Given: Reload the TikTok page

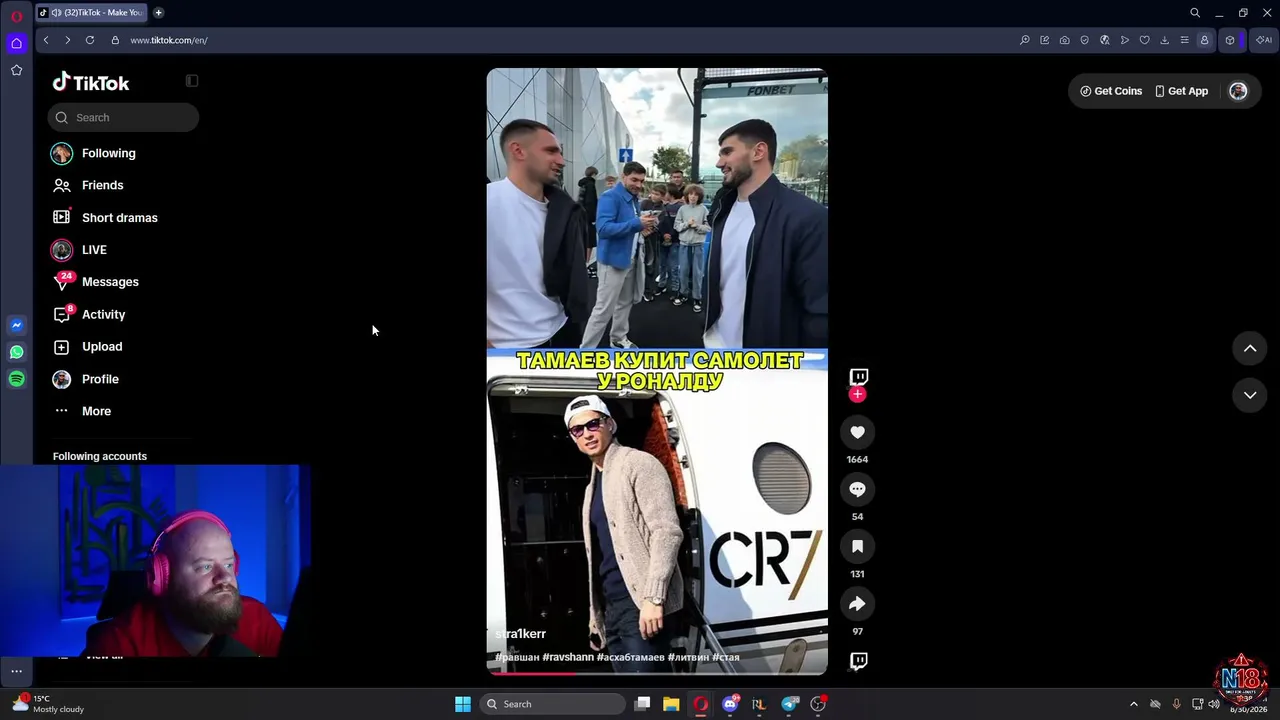Looking at the screenshot, I should (90, 40).
